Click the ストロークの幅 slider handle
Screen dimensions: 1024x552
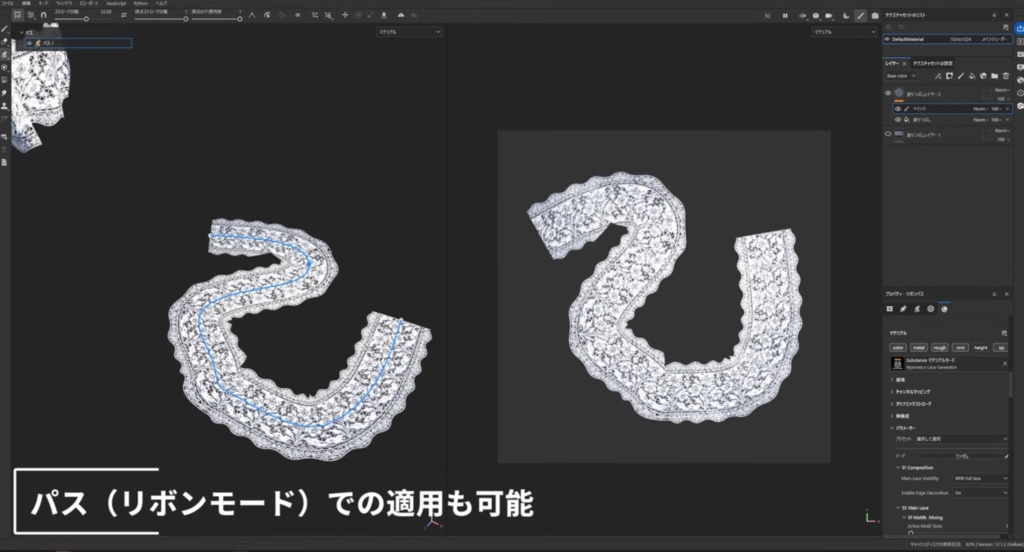coord(86,19)
